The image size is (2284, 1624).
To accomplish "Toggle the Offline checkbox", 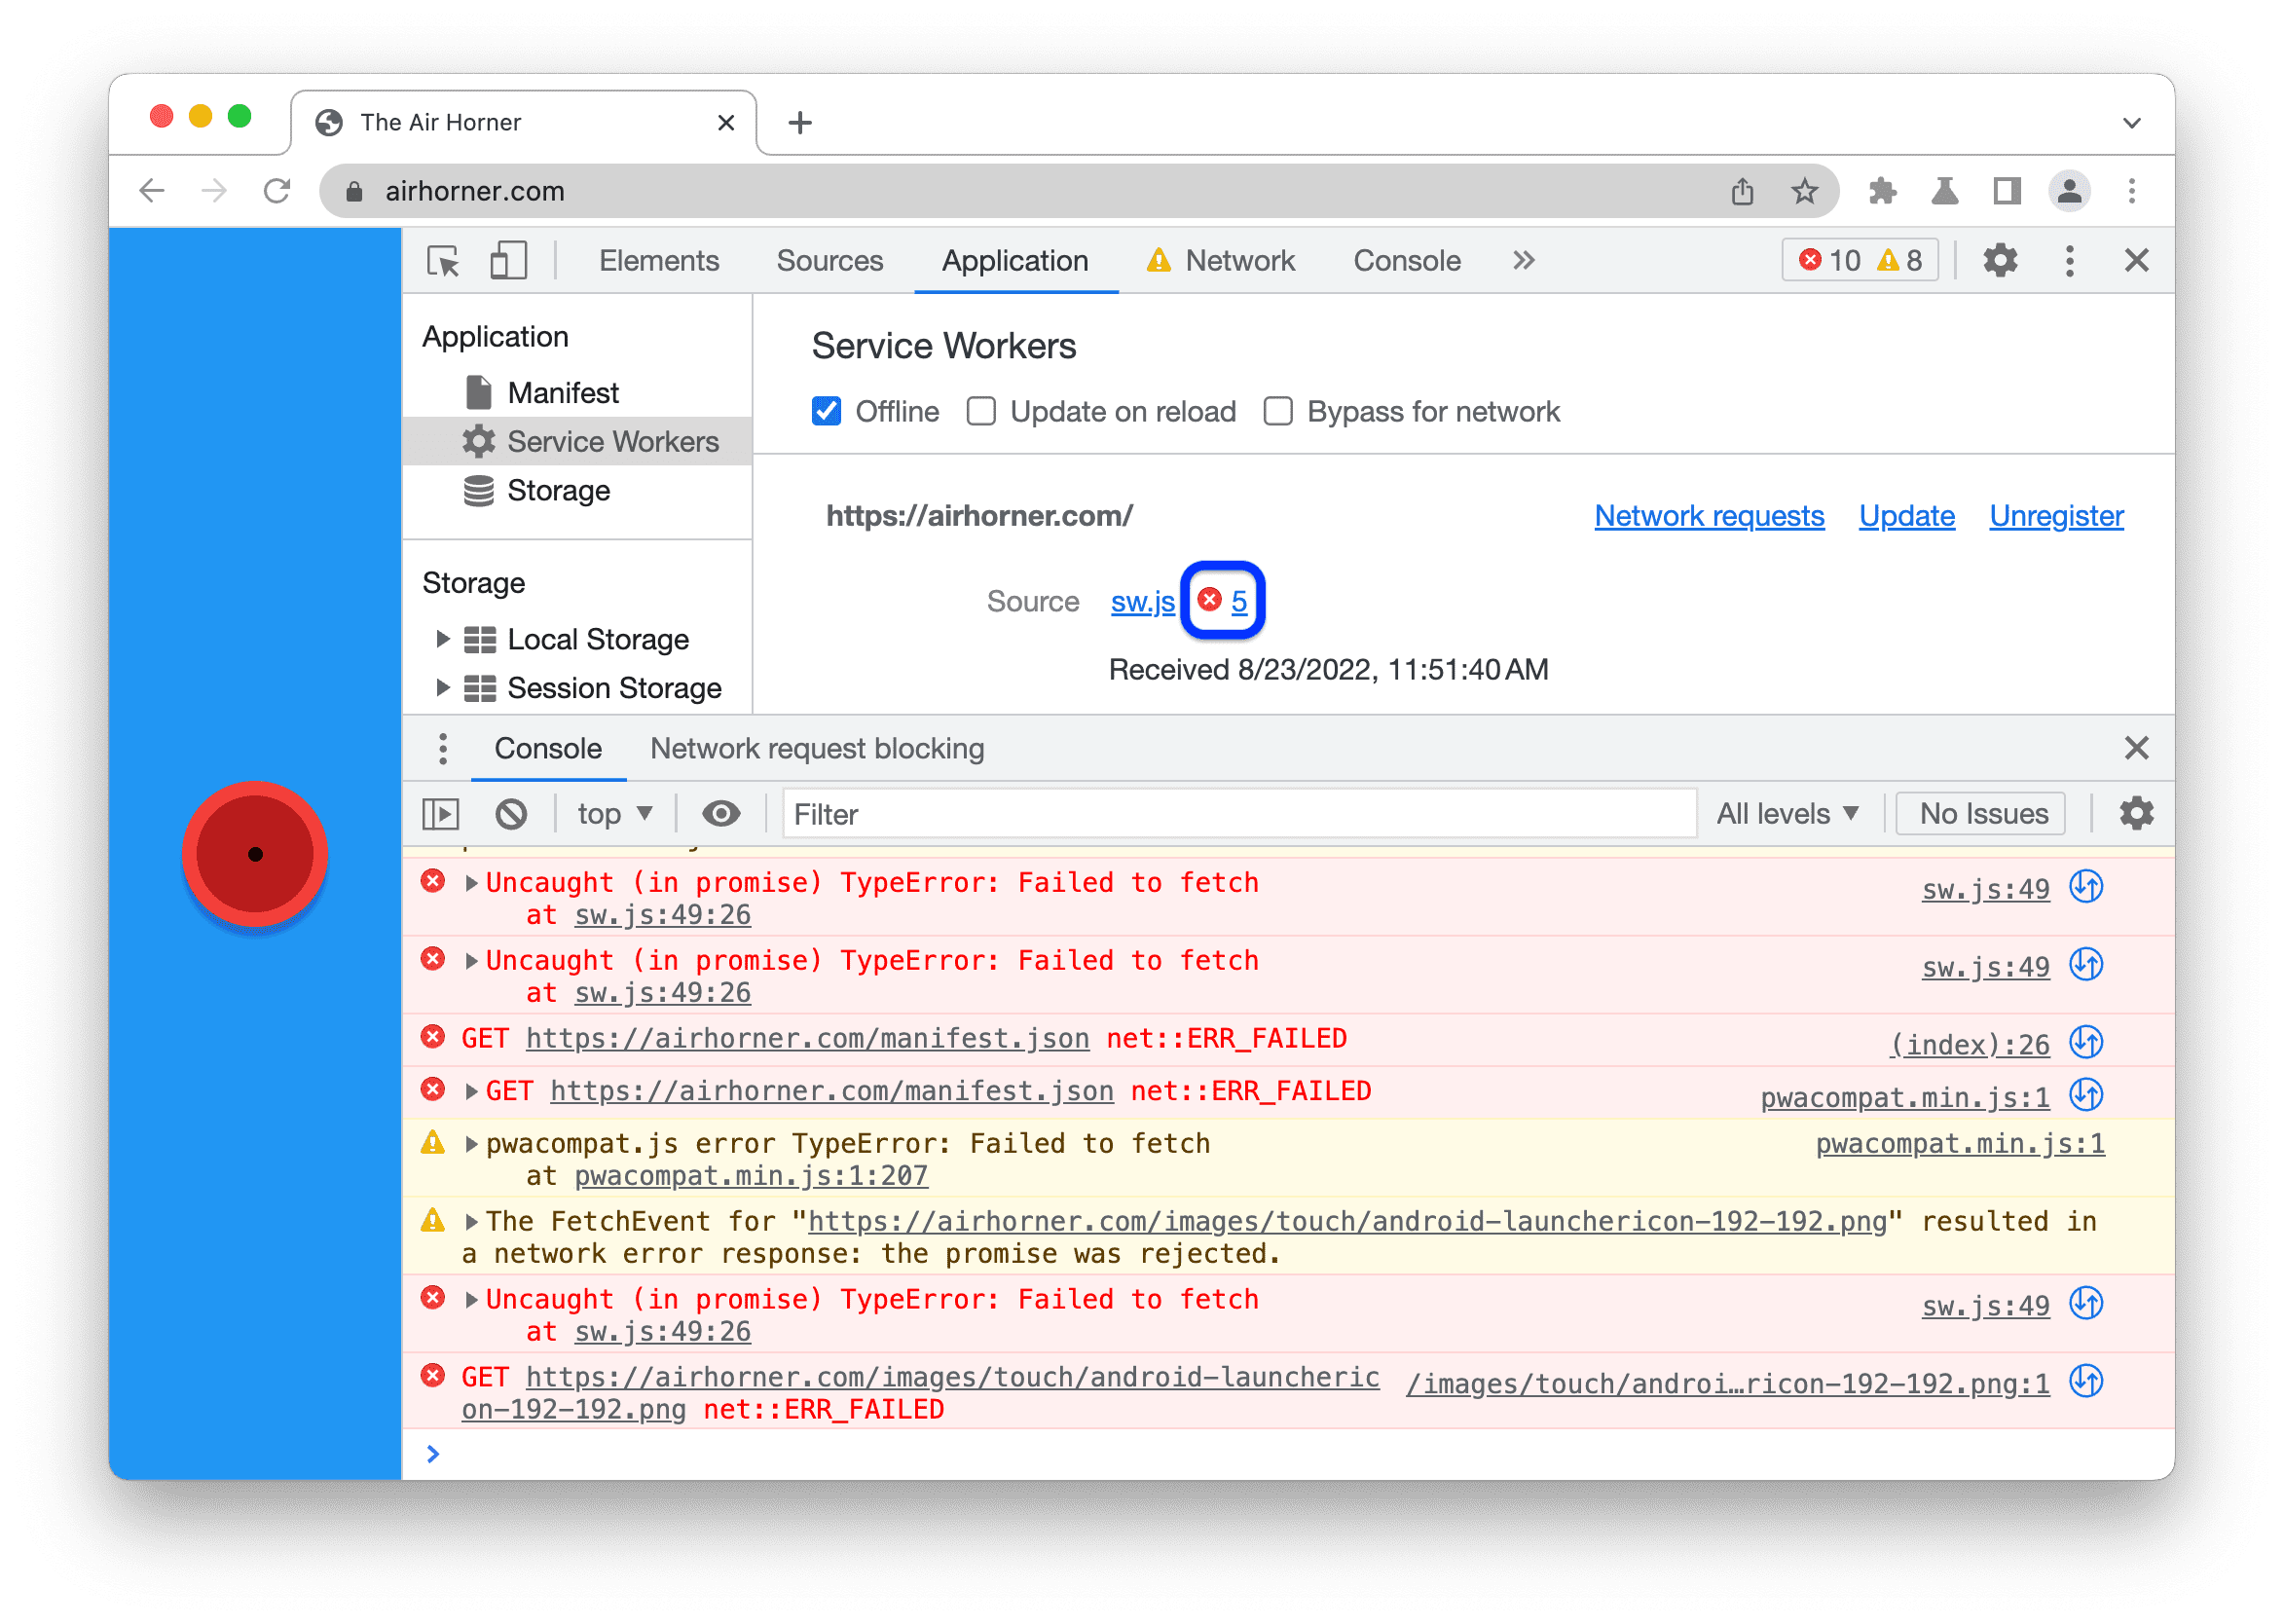I will pyautogui.click(x=828, y=411).
